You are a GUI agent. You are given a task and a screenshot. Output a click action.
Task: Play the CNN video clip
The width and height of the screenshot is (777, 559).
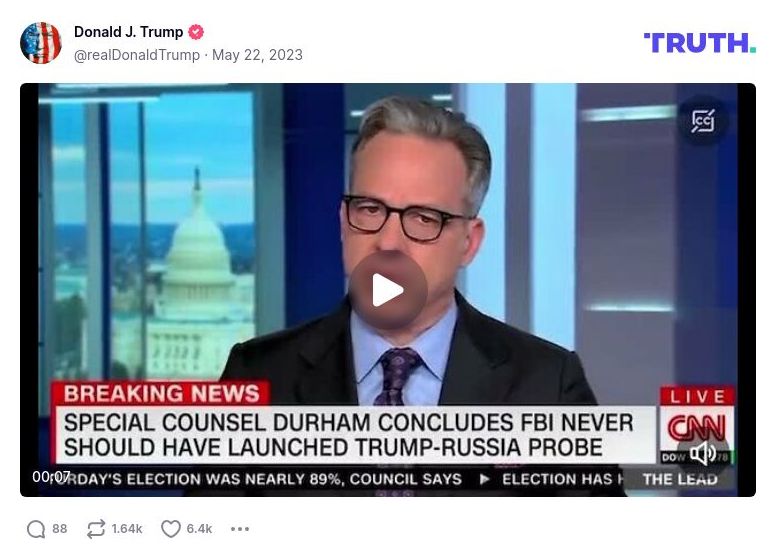(x=388, y=290)
